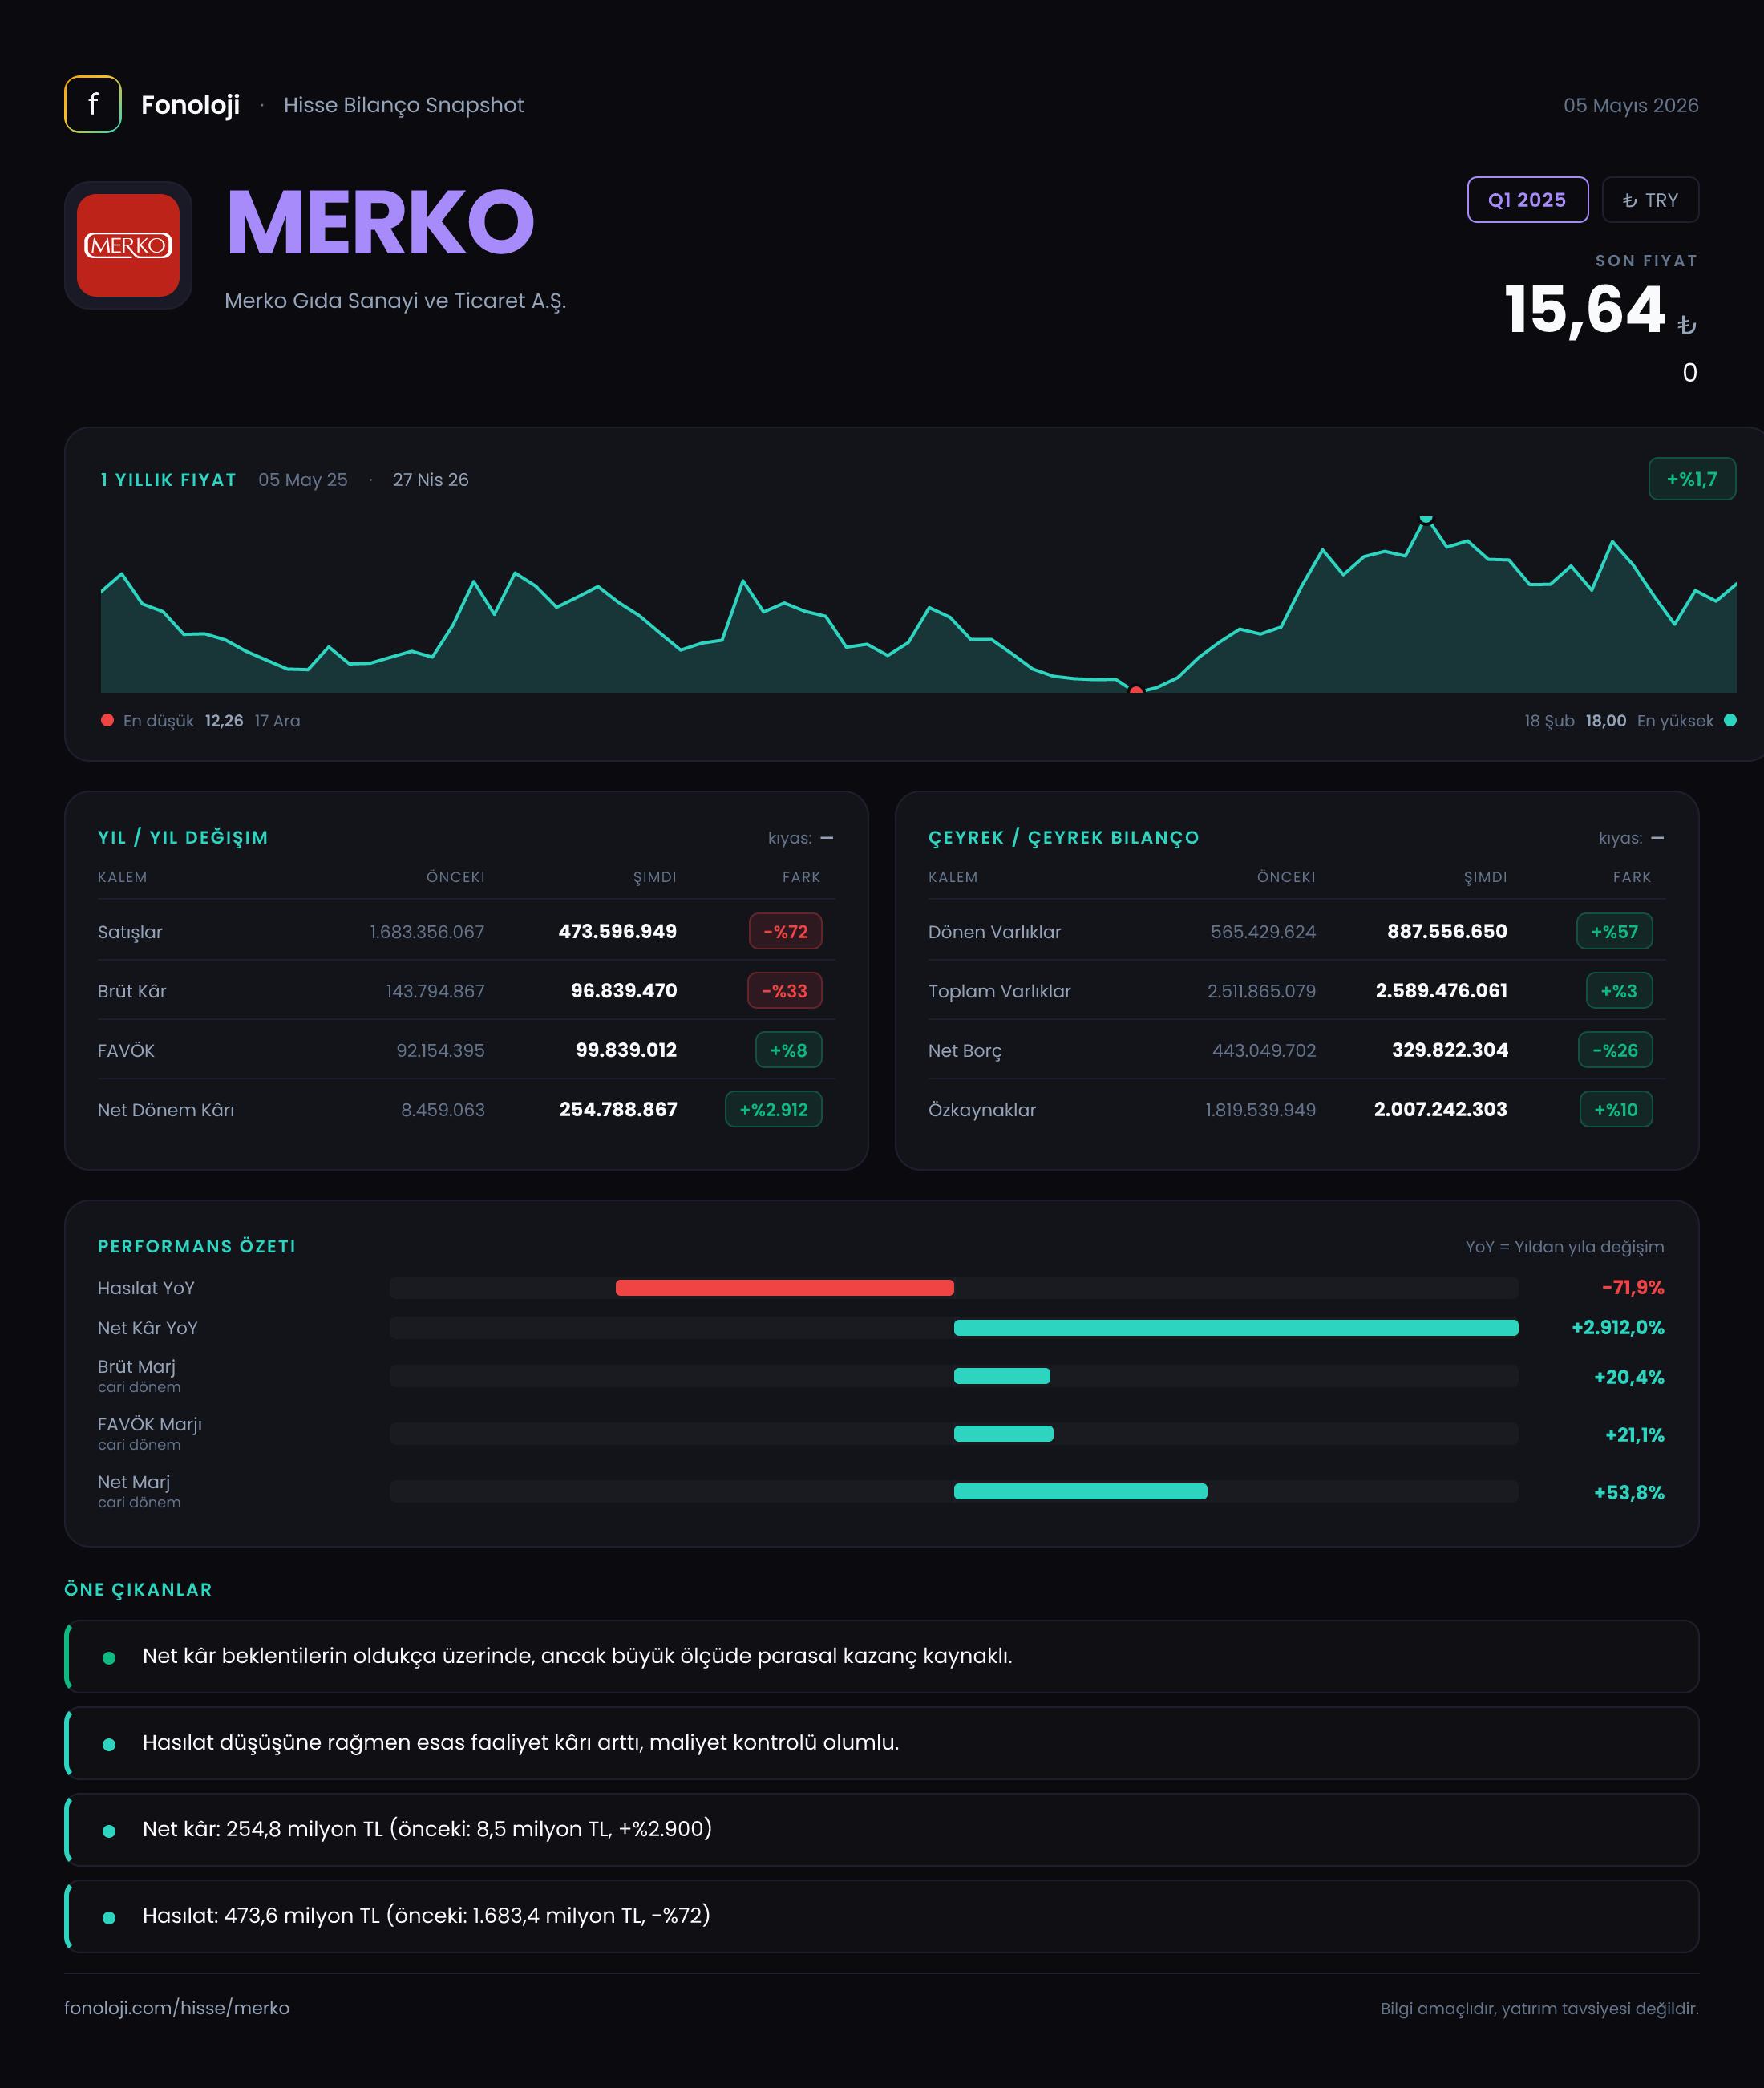This screenshot has height=2088, width=1764.
Task: Click the teal dot beside En yüksek legend
Action: 1730,720
